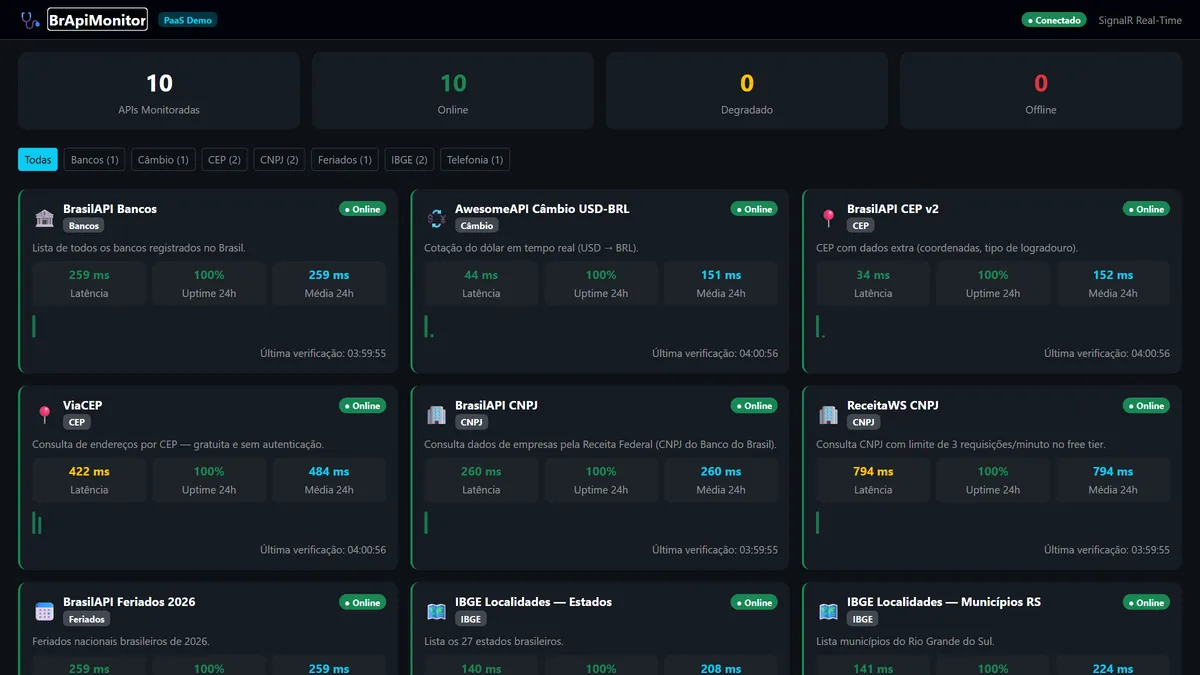Click the ReceitaWS CNPJ card title
Screen dimensions: 1200x675
[893, 406]
